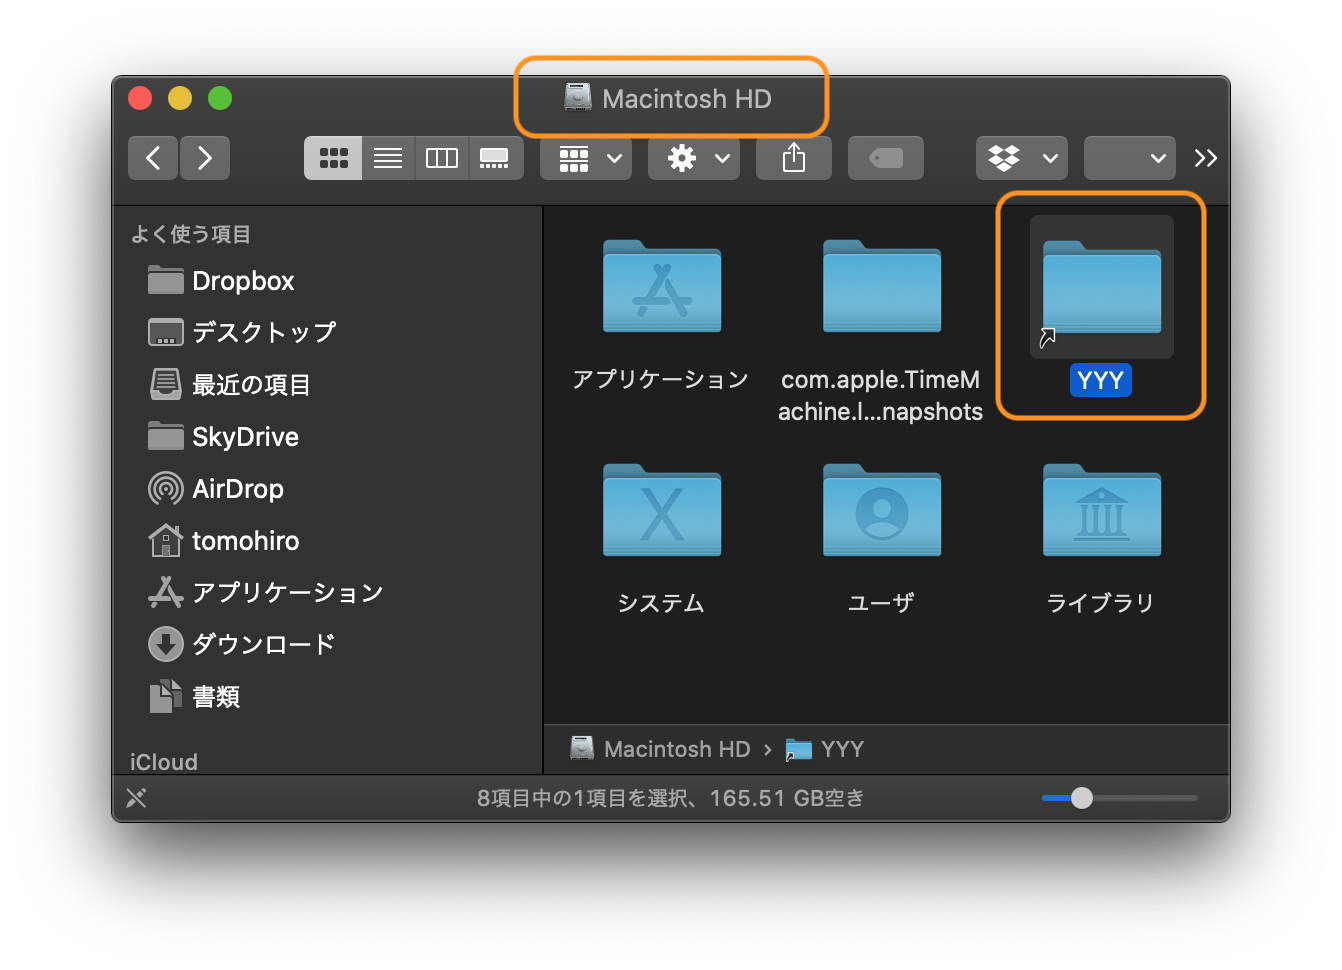Open the ライブラリ folder icon

(1100, 511)
